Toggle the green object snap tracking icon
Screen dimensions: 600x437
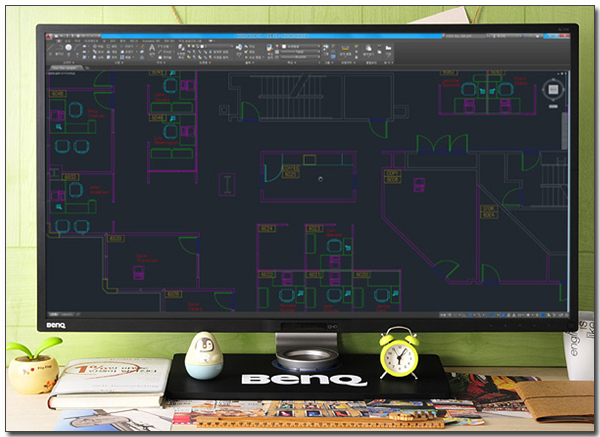tap(493, 315)
